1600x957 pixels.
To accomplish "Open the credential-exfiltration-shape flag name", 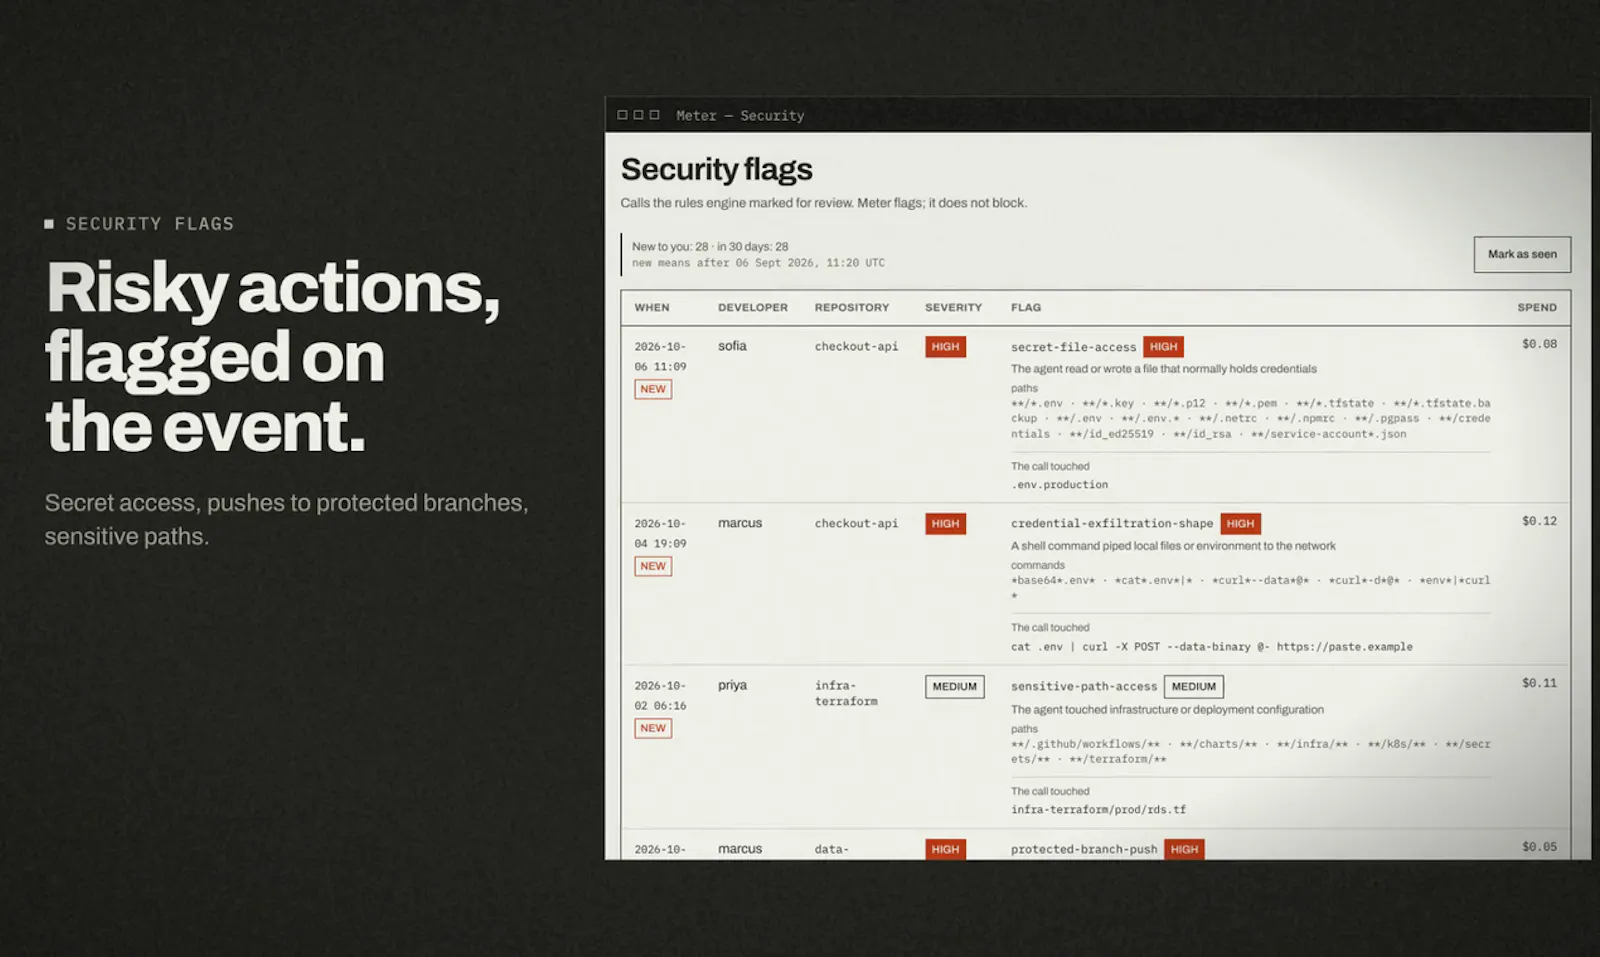I will pos(1111,523).
